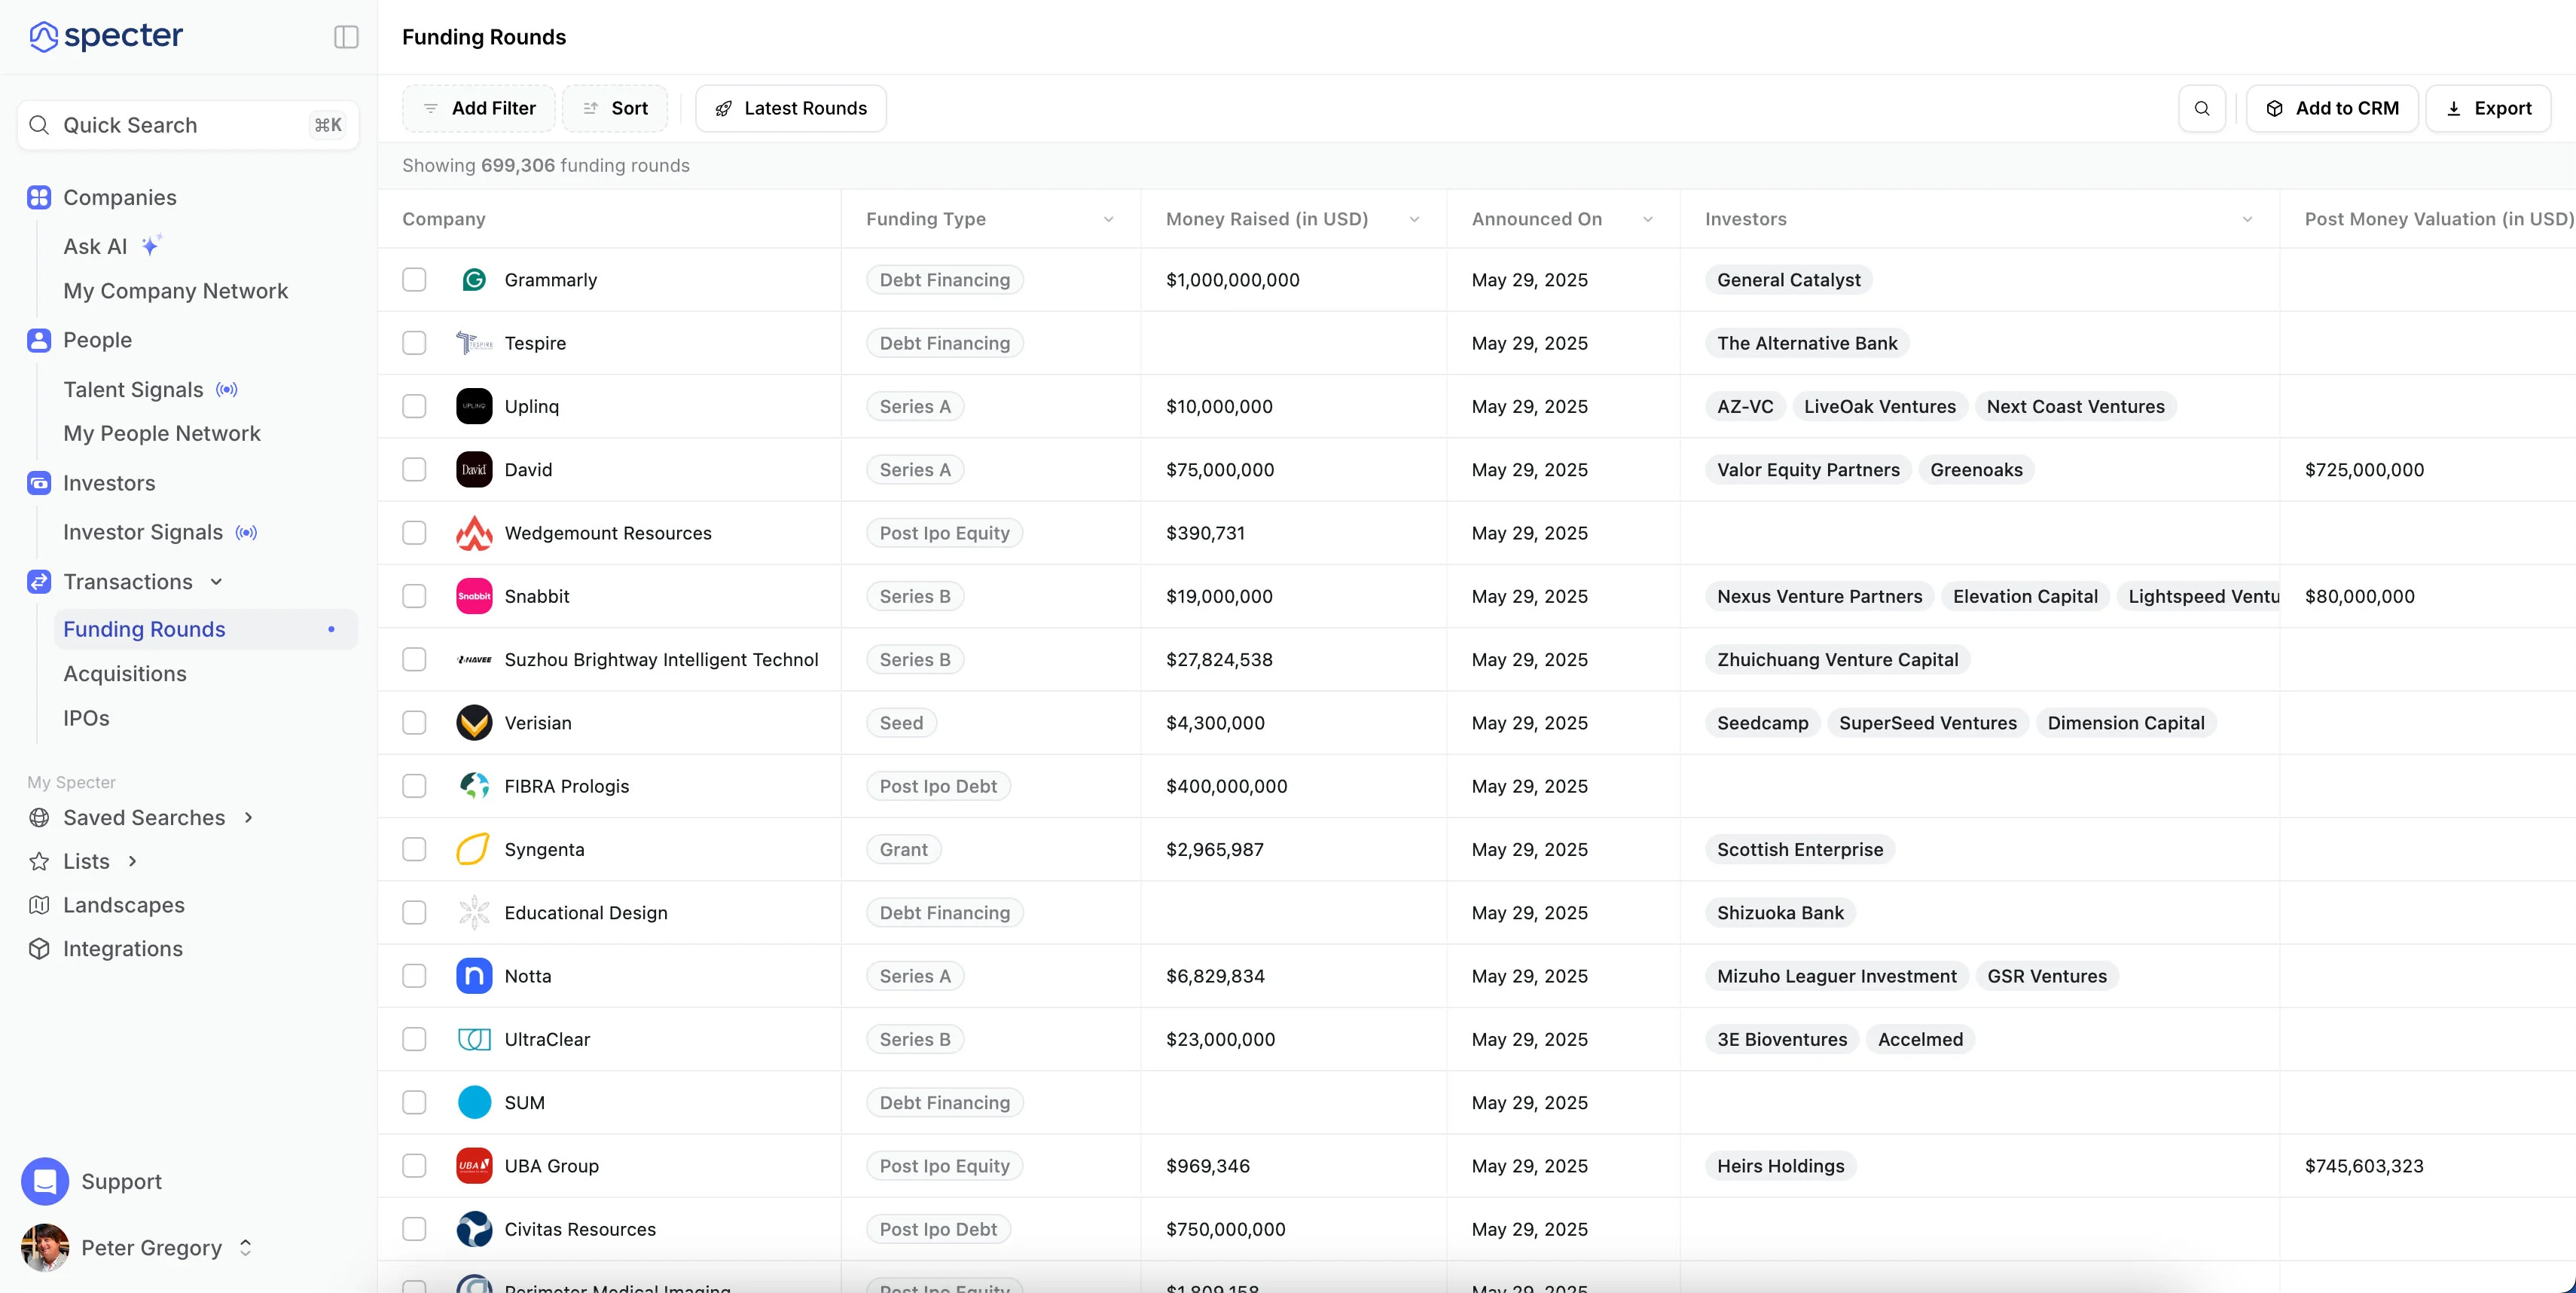Click Peter Gregory's profile avatar
This screenshot has width=2576, height=1293.
coord(45,1248)
